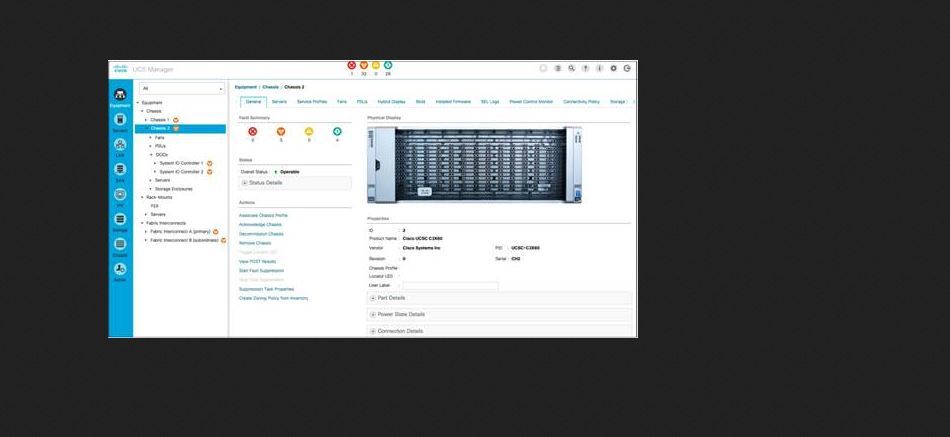Click the critical faults red icon in the header
The height and width of the screenshot is (437, 950).
(351, 65)
